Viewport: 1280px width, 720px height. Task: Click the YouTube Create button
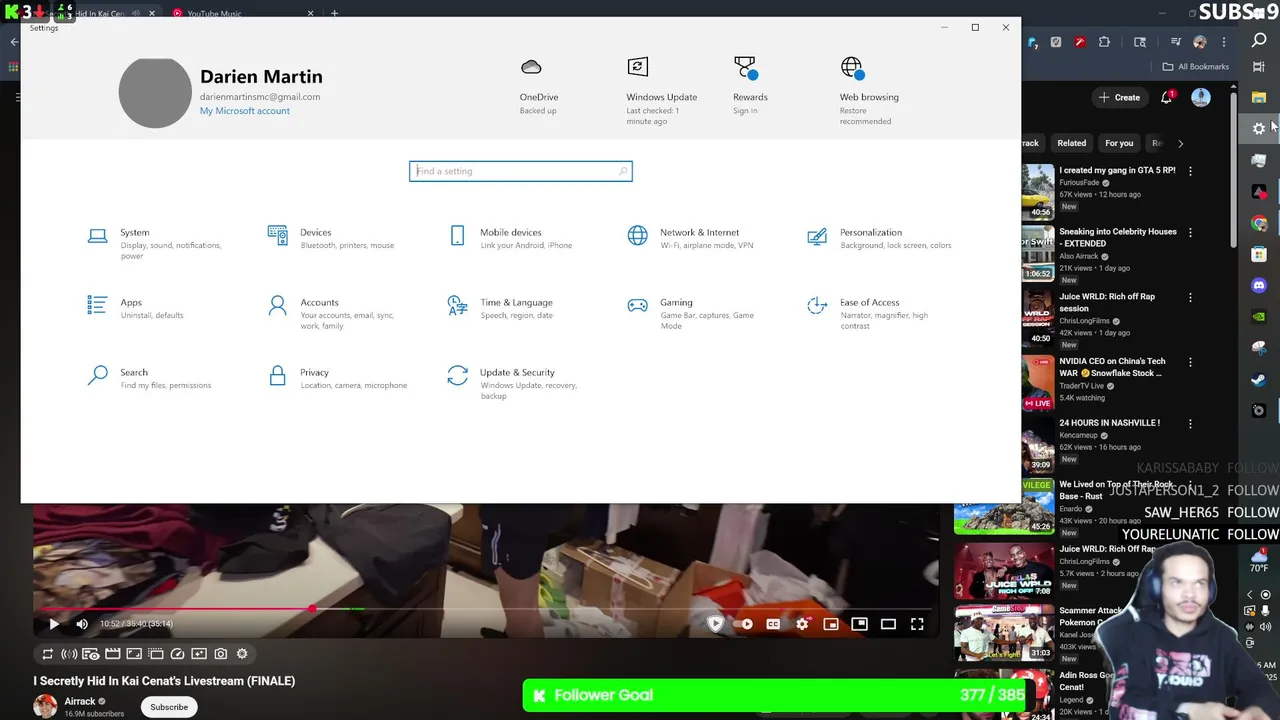tap(1119, 97)
